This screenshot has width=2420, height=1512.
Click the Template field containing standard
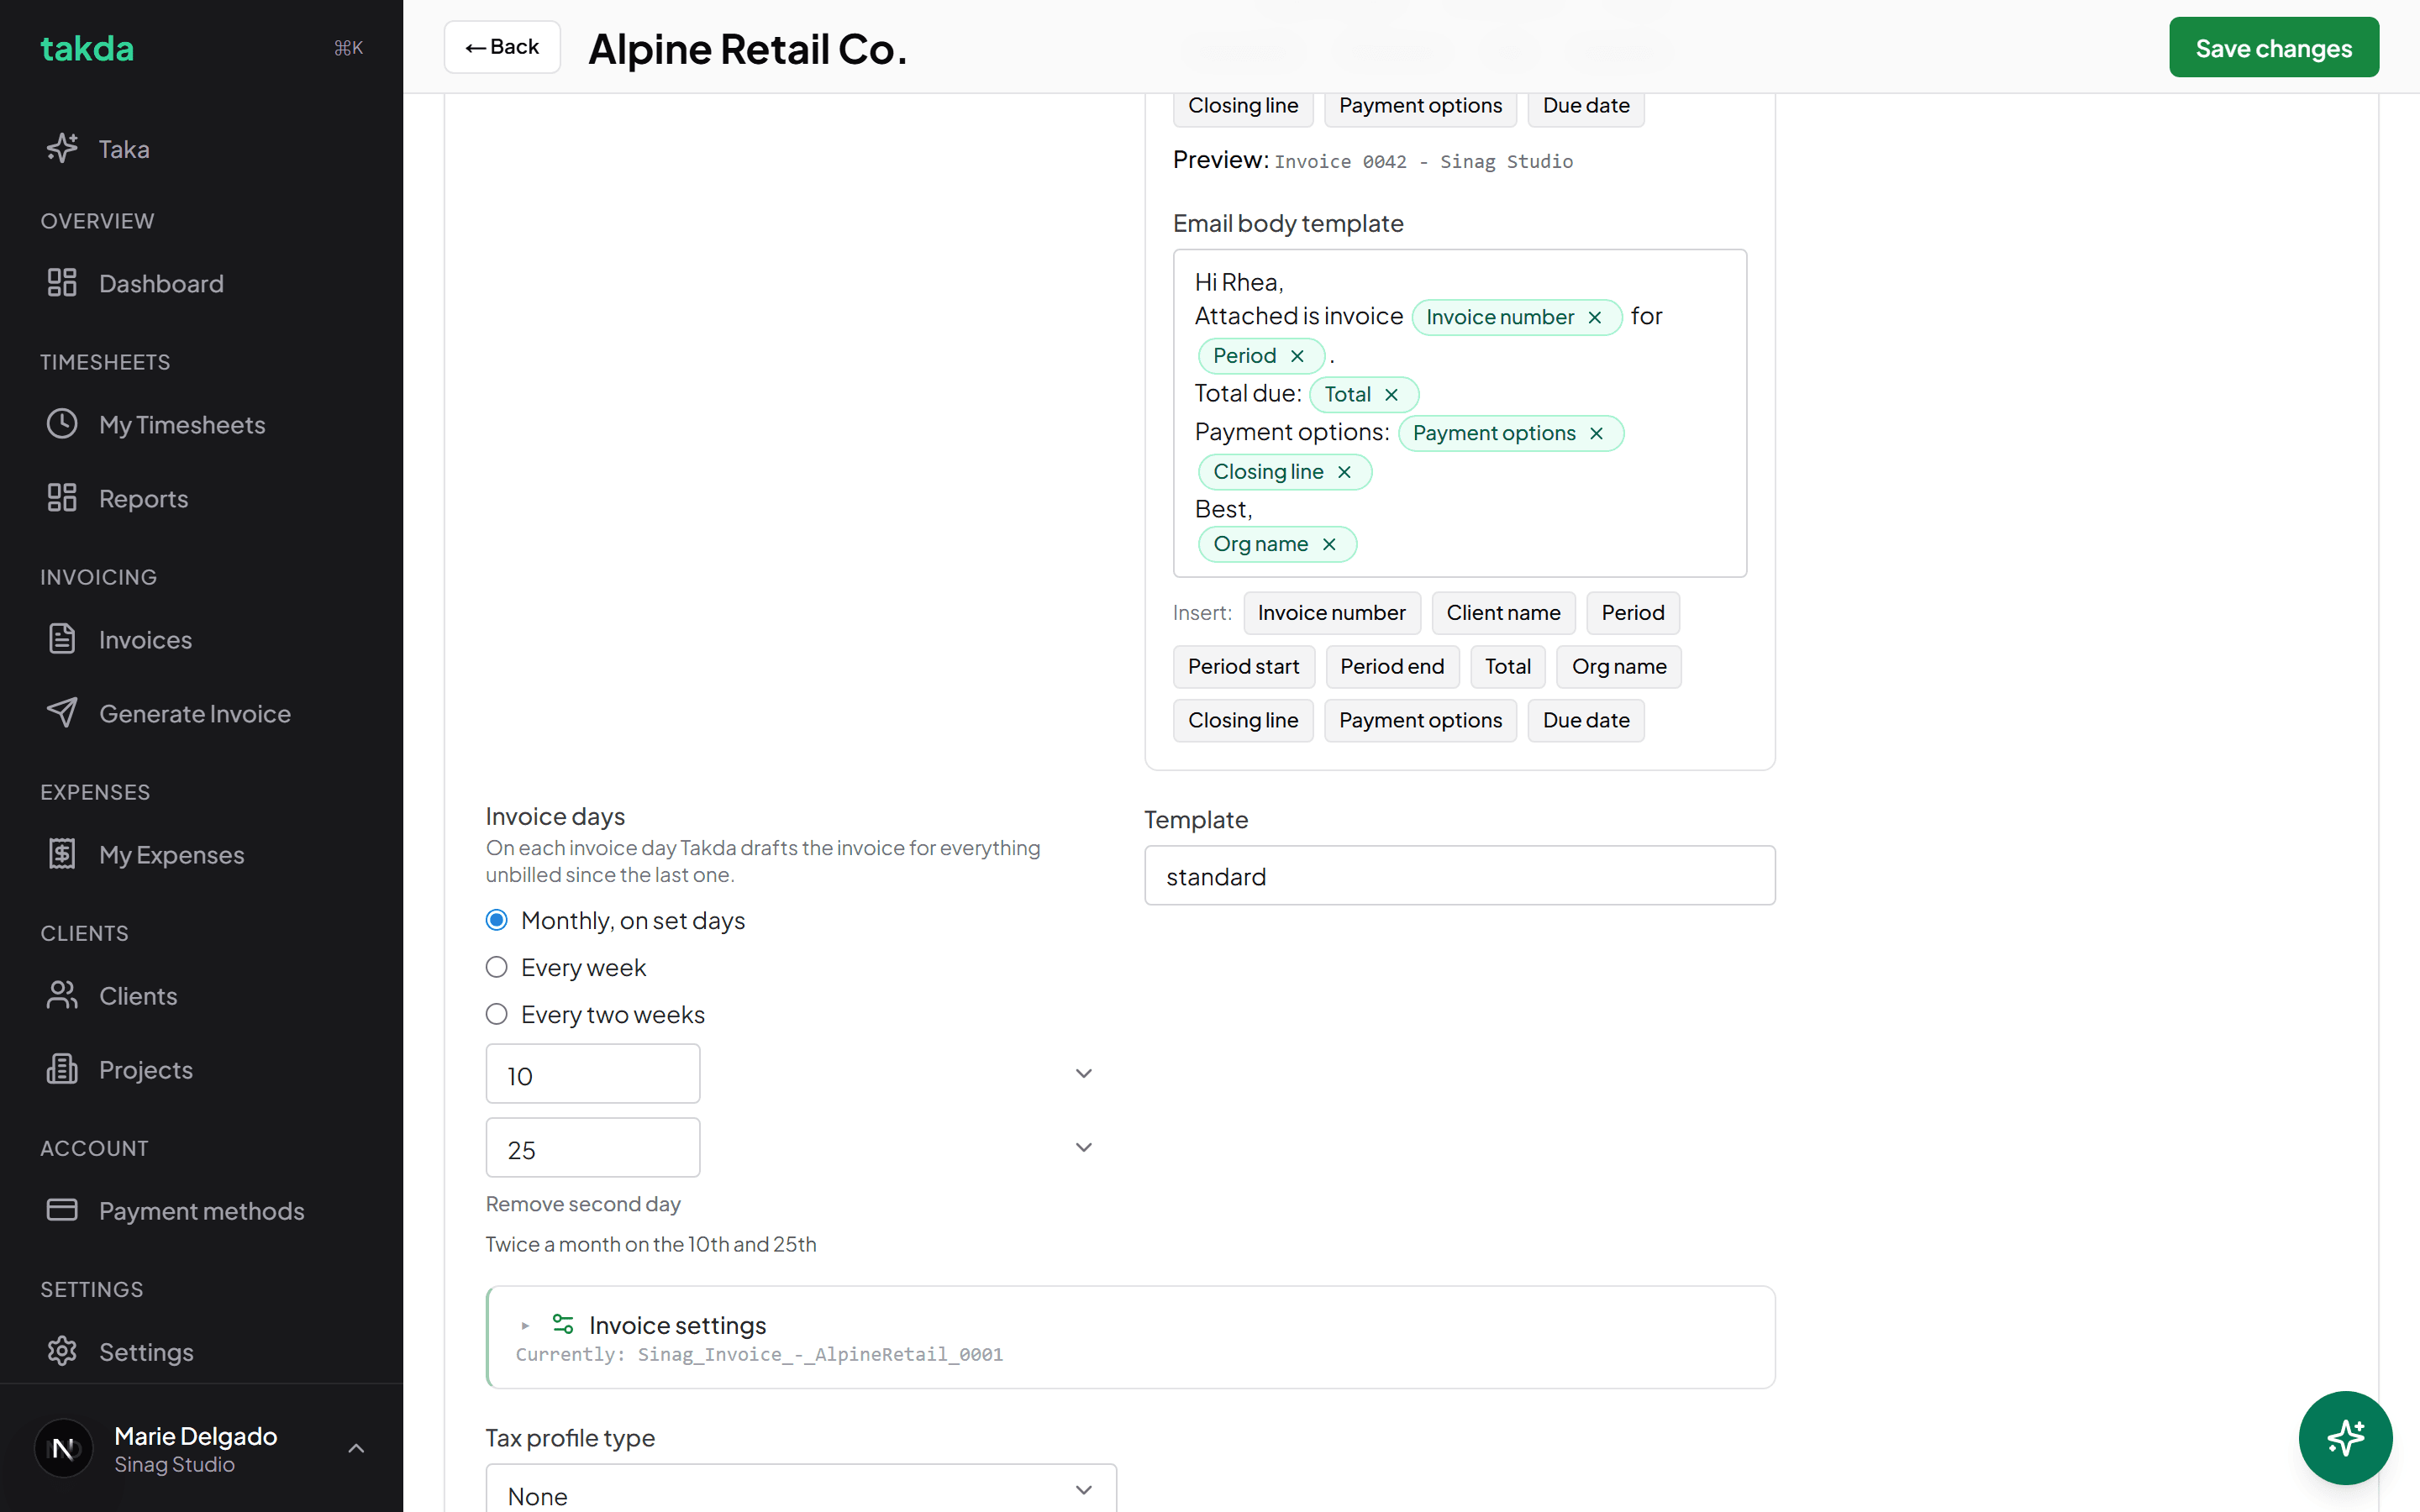(x=1459, y=876)
